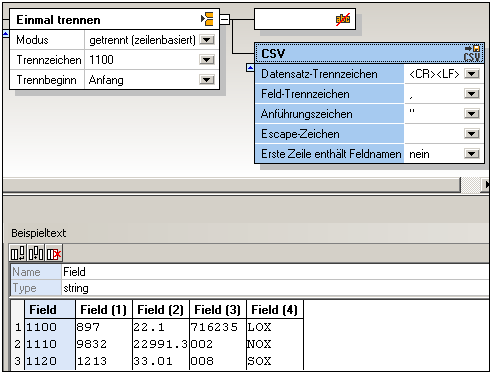Click the Modus label
Screen dimensions: 492x374
(32, 40)
